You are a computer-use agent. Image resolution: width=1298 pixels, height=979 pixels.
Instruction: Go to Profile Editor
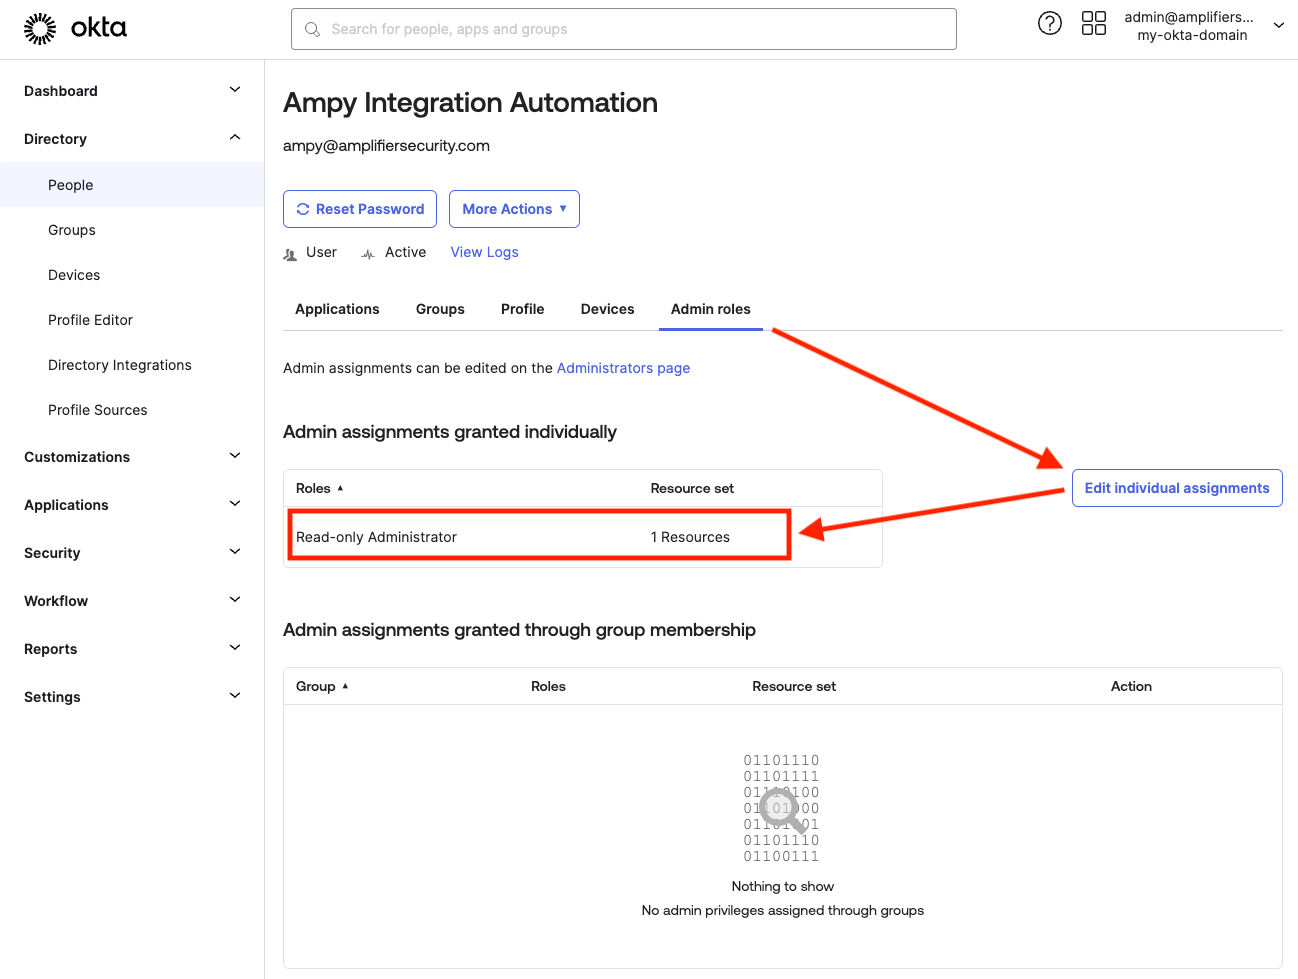tap(90, 320)
